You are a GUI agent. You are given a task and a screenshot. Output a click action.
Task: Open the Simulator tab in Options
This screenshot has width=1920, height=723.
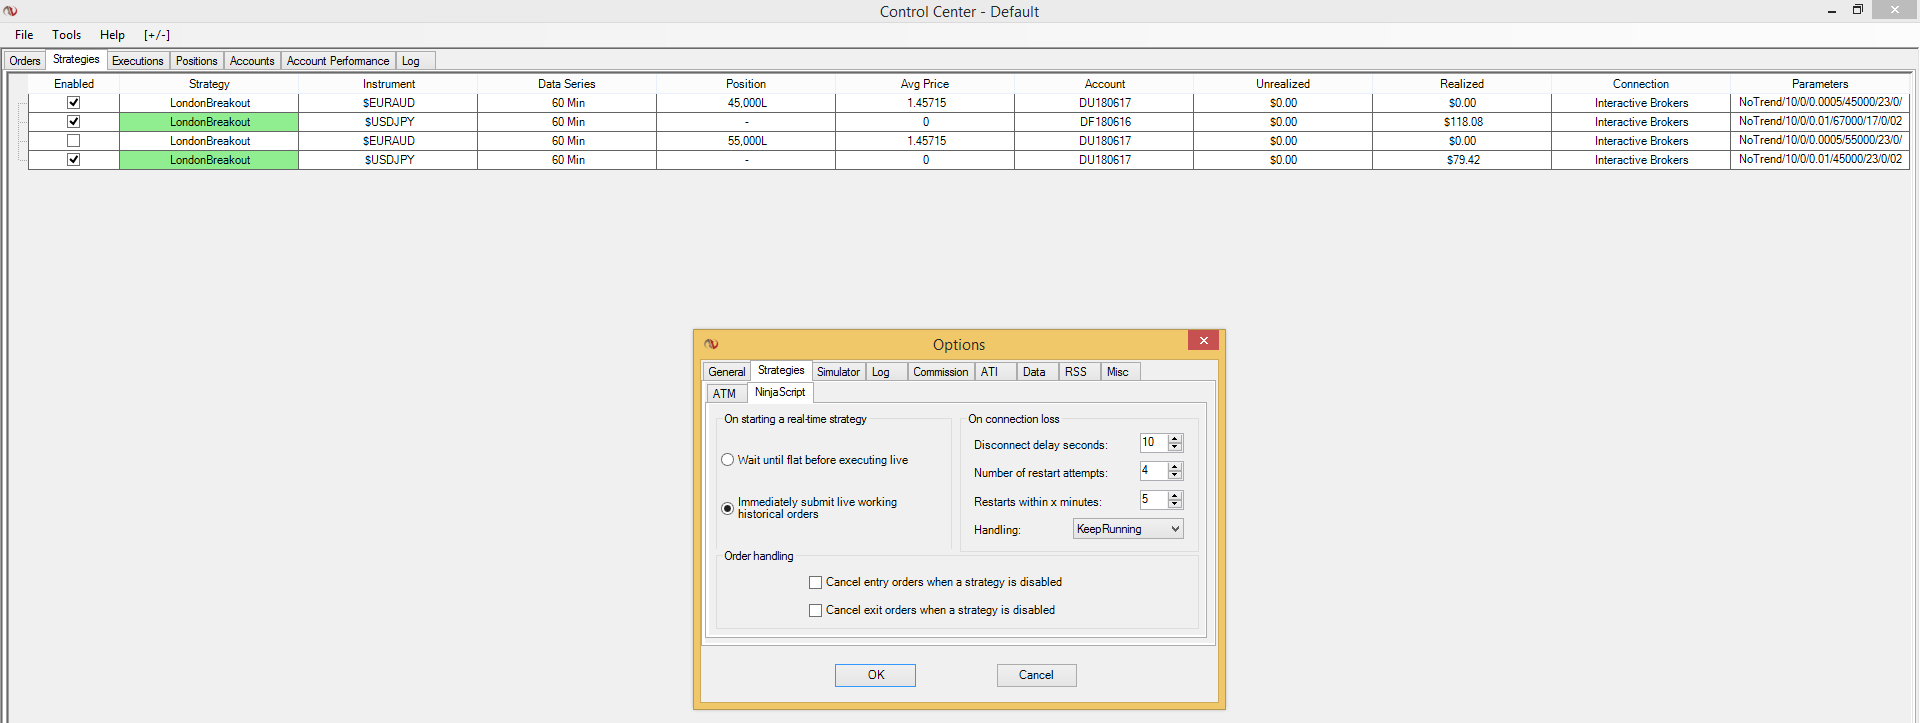pyautogui.click(x=838, y=372)
